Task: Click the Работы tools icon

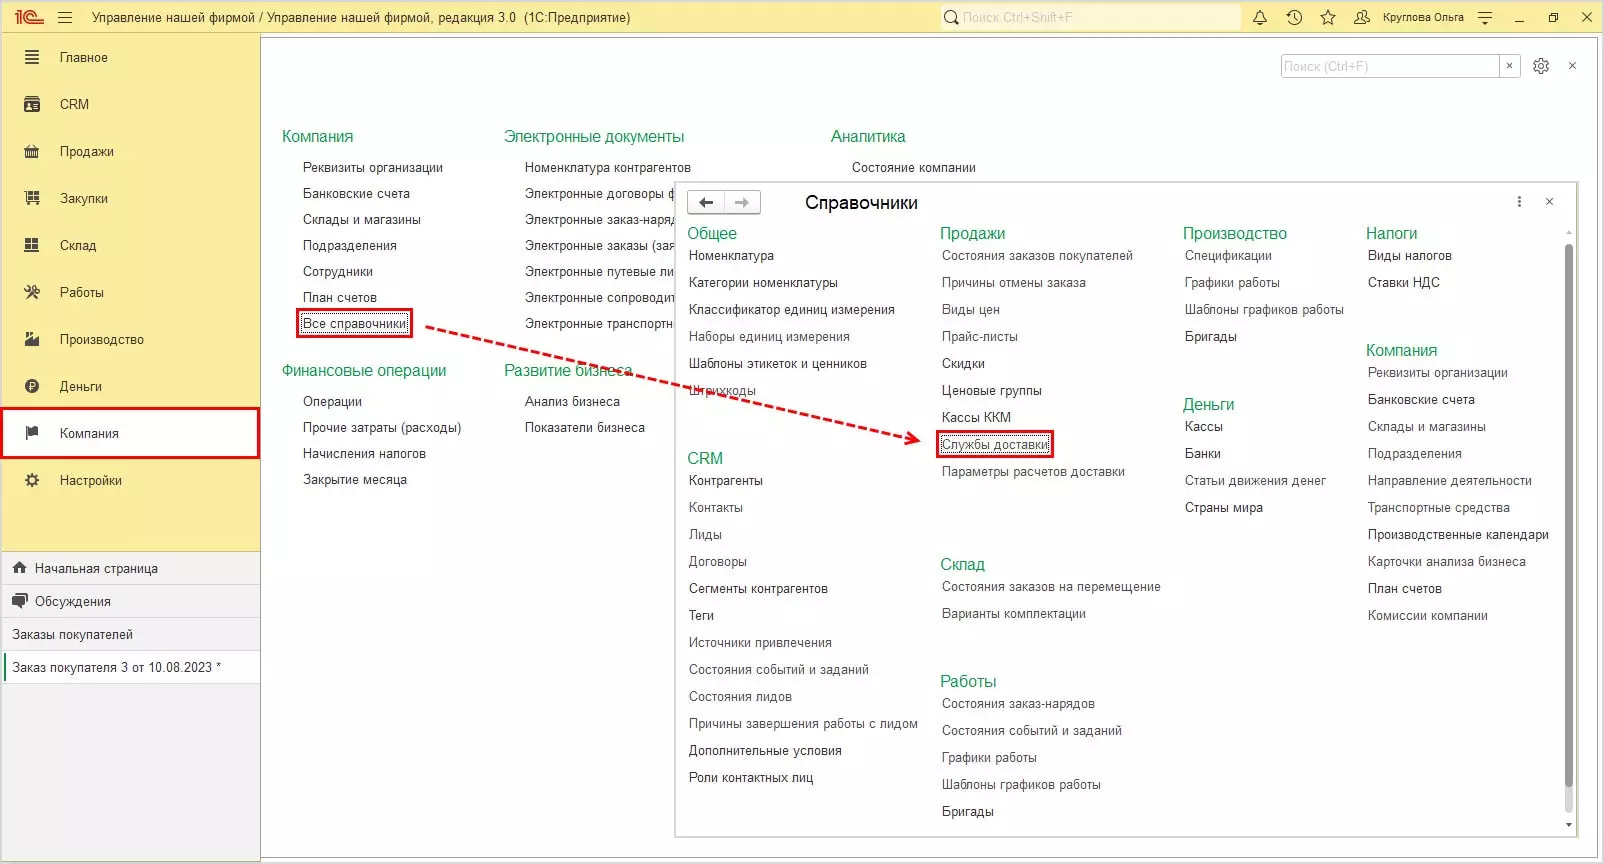Action: [32, 292]
